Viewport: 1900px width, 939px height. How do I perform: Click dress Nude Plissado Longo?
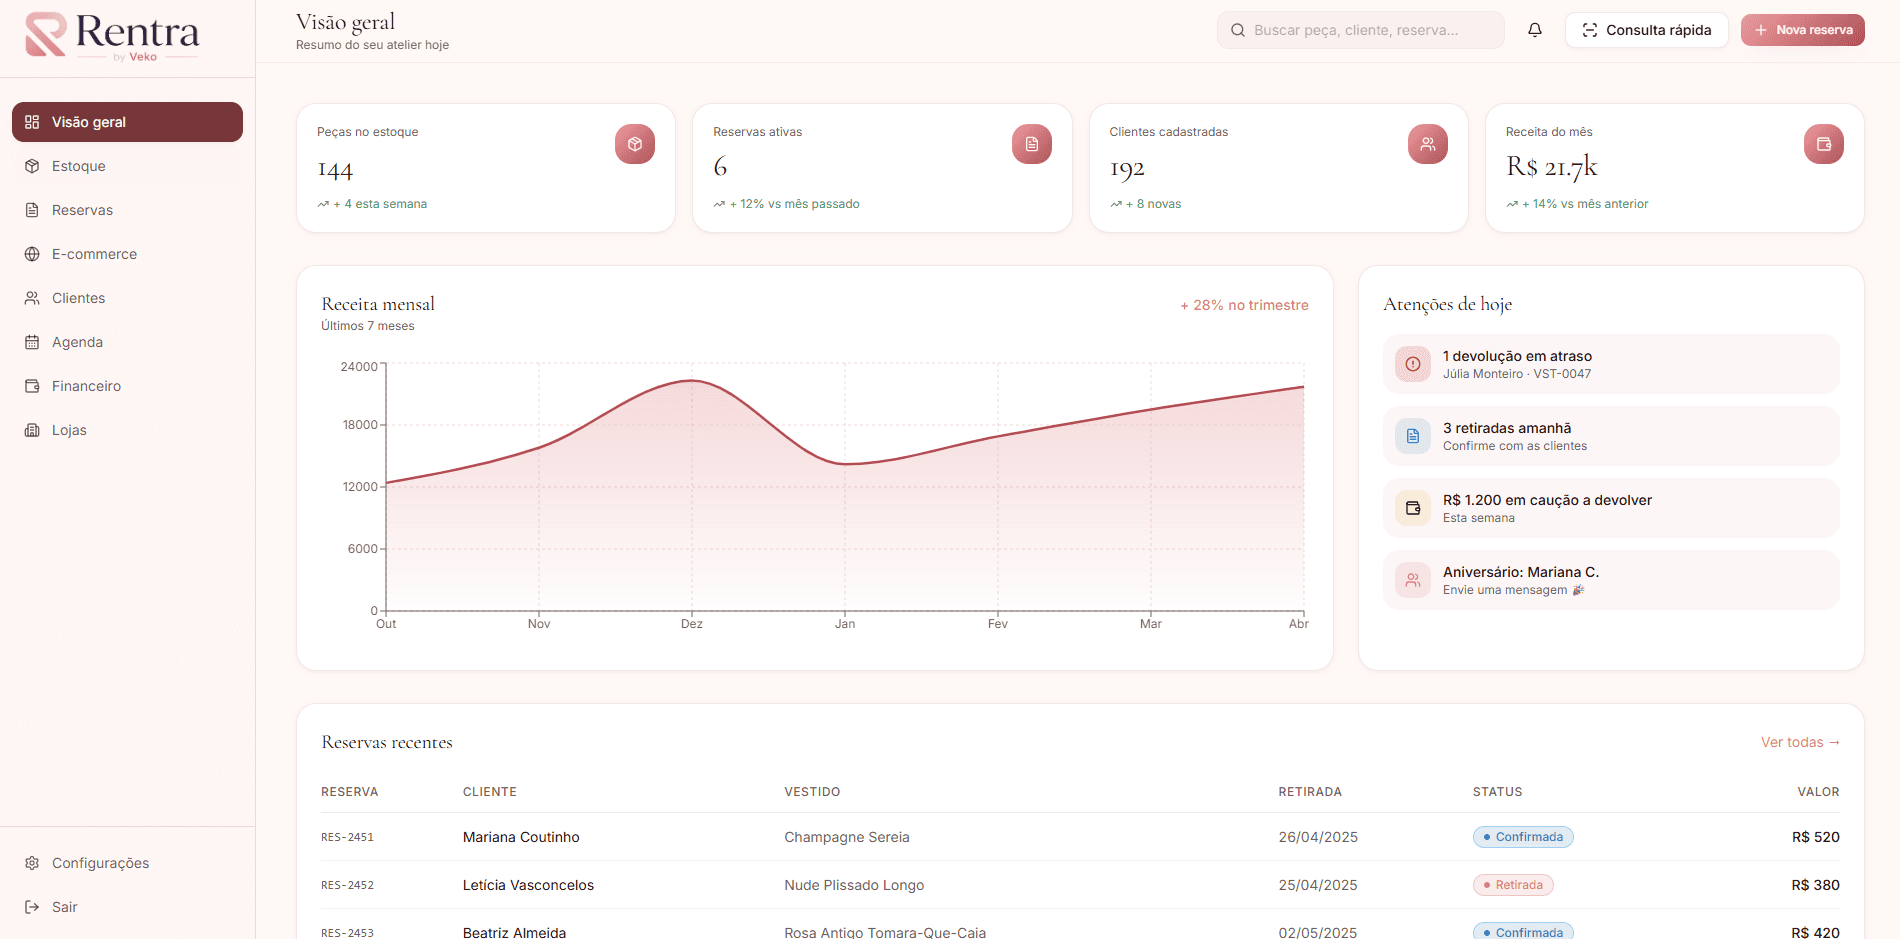tap(854, 885)
